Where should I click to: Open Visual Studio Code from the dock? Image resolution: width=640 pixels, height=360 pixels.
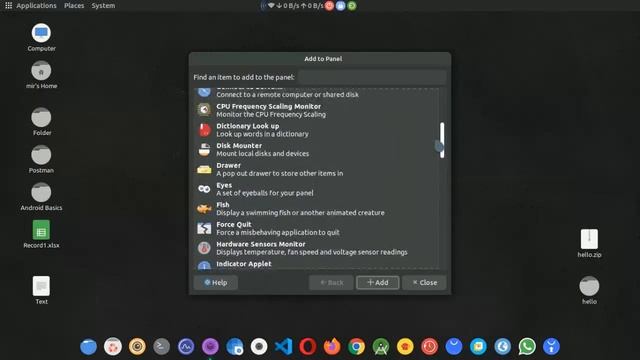pos(283,347)
